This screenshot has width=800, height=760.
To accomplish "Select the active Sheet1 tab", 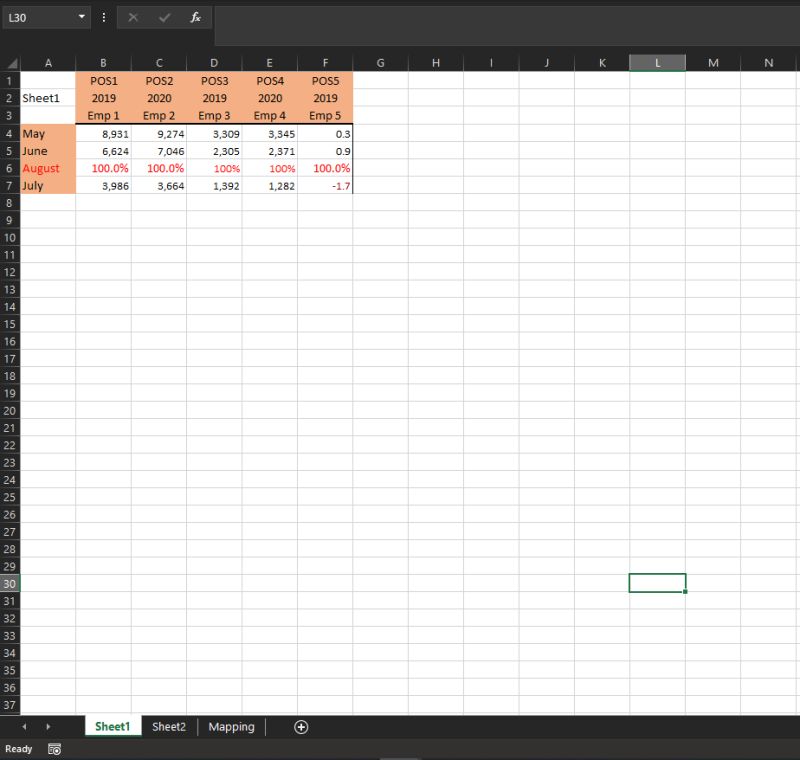I will tap(112, 727).
